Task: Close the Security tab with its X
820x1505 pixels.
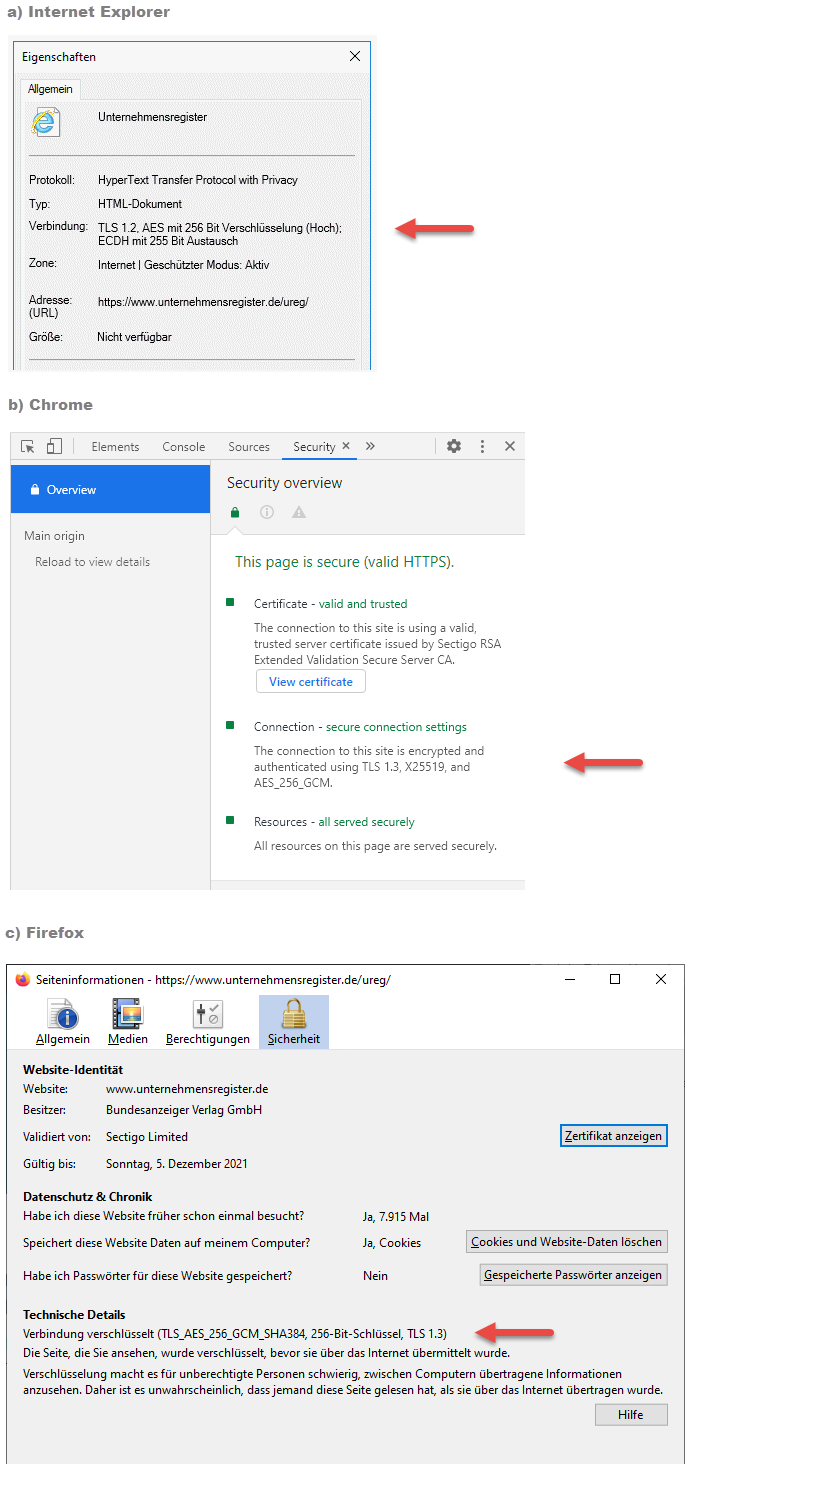Action: [x=346, y=446]
